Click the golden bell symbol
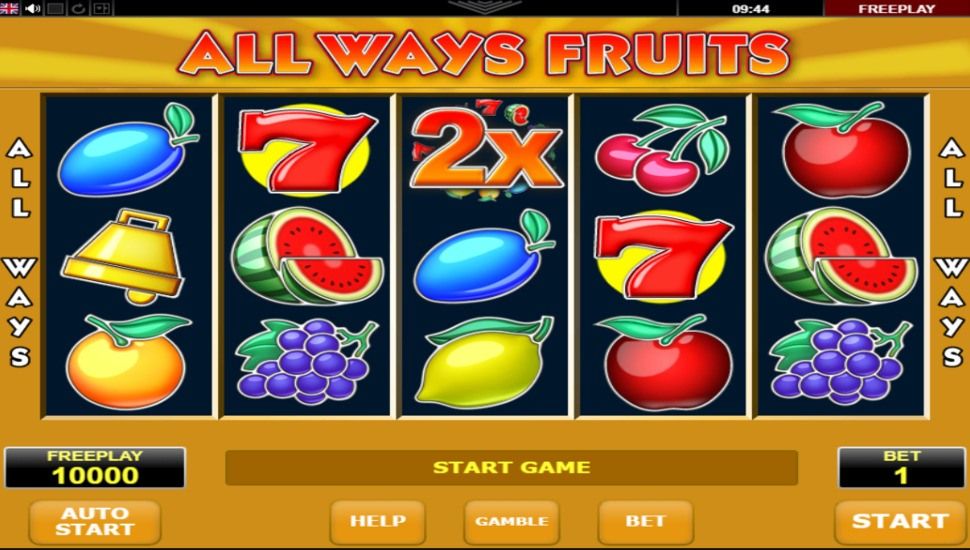Viewport: 970px width, 550px height. [x=122, y=256]
